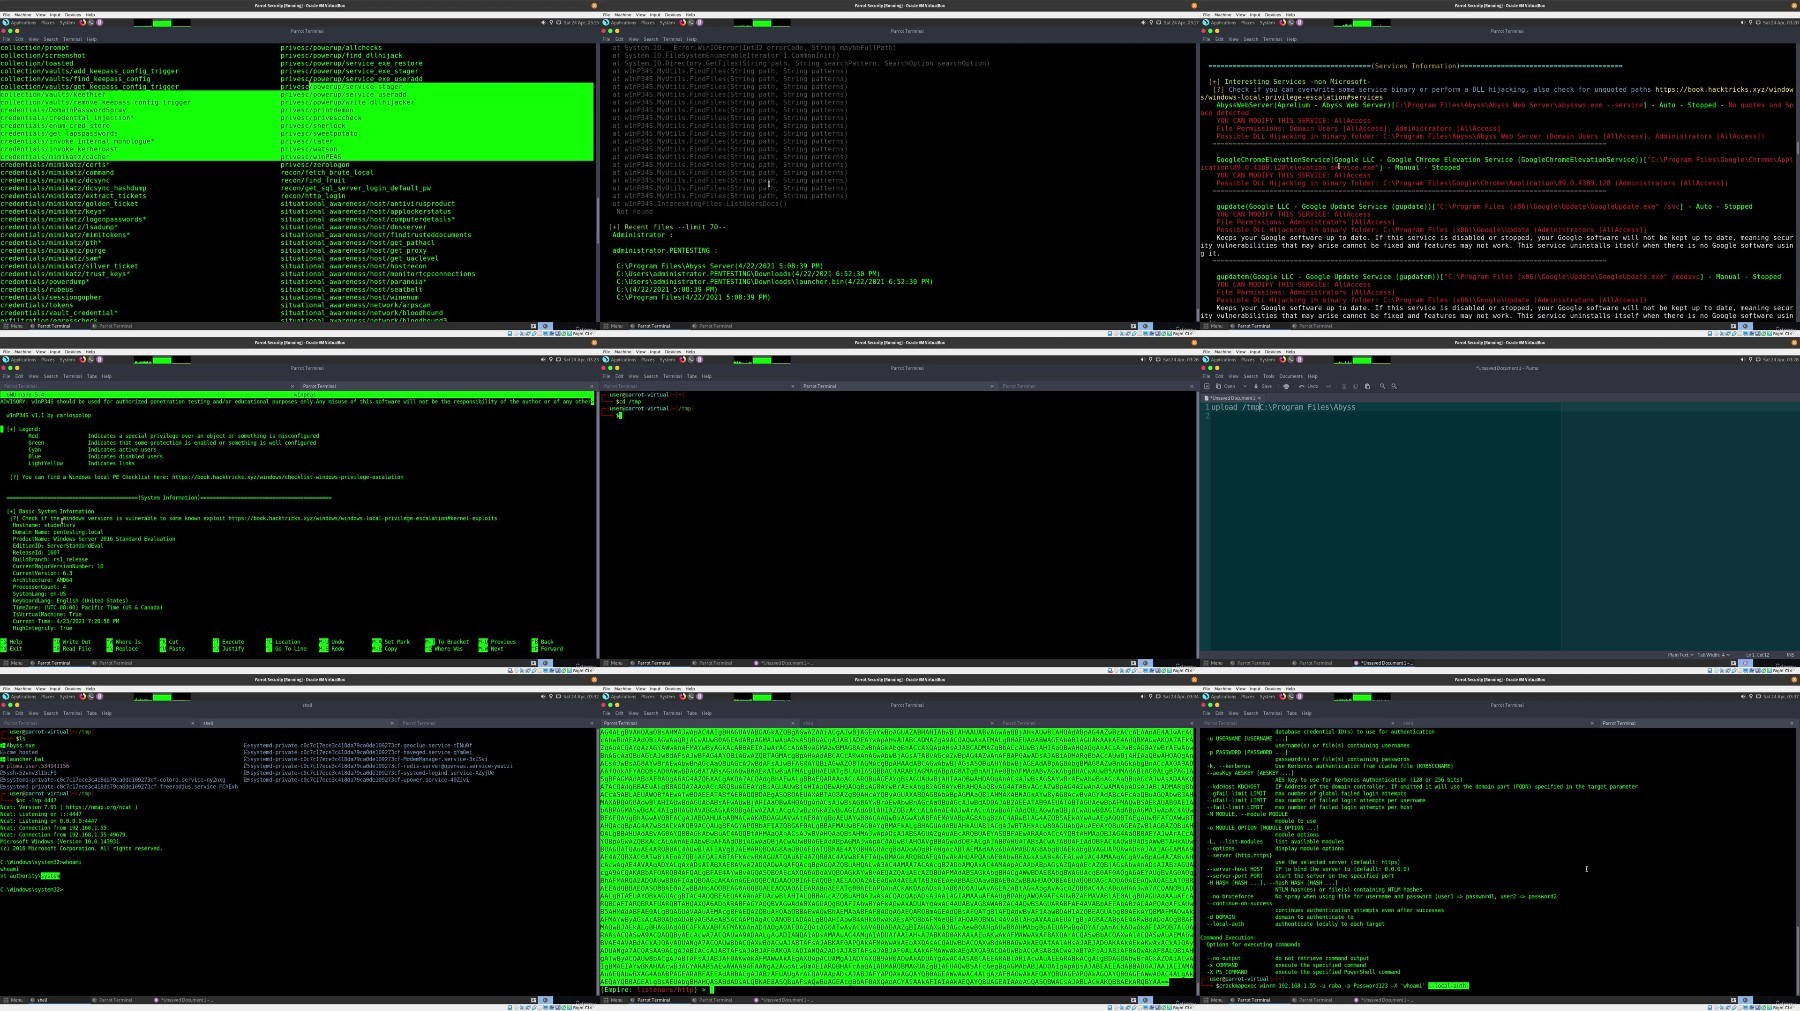Open Menu on the Services Information screen's taskbar

click(1213, 326)
